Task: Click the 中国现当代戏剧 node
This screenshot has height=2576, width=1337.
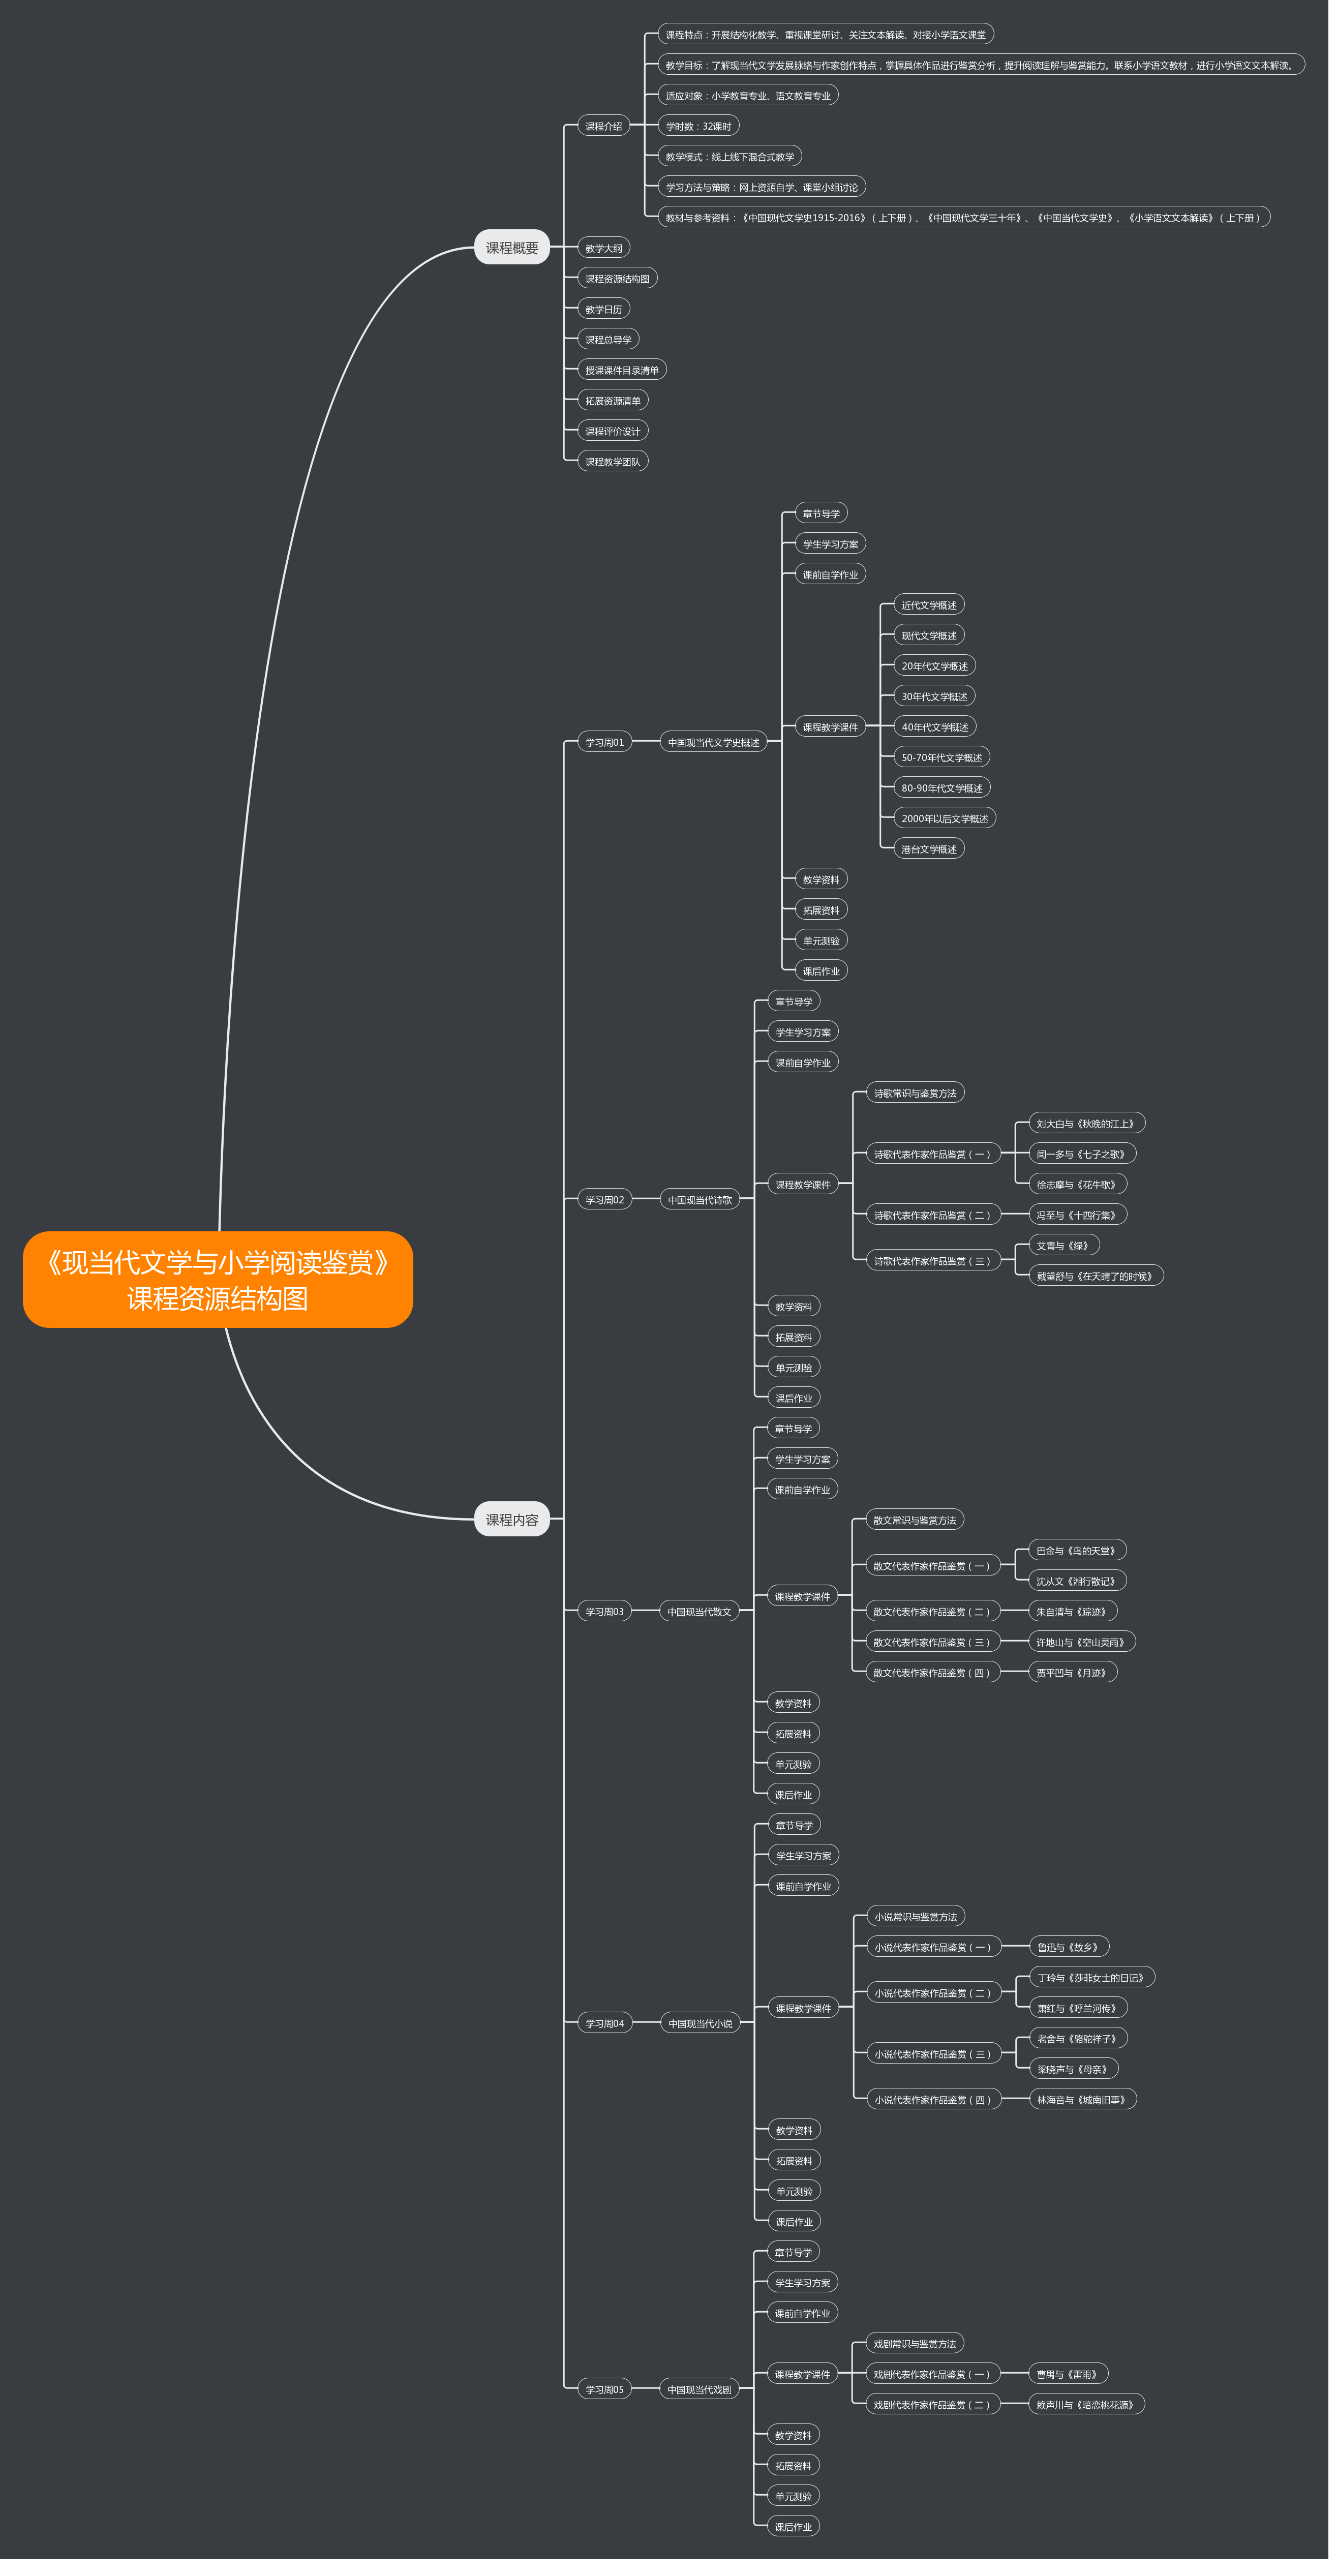Action: 699,2389
